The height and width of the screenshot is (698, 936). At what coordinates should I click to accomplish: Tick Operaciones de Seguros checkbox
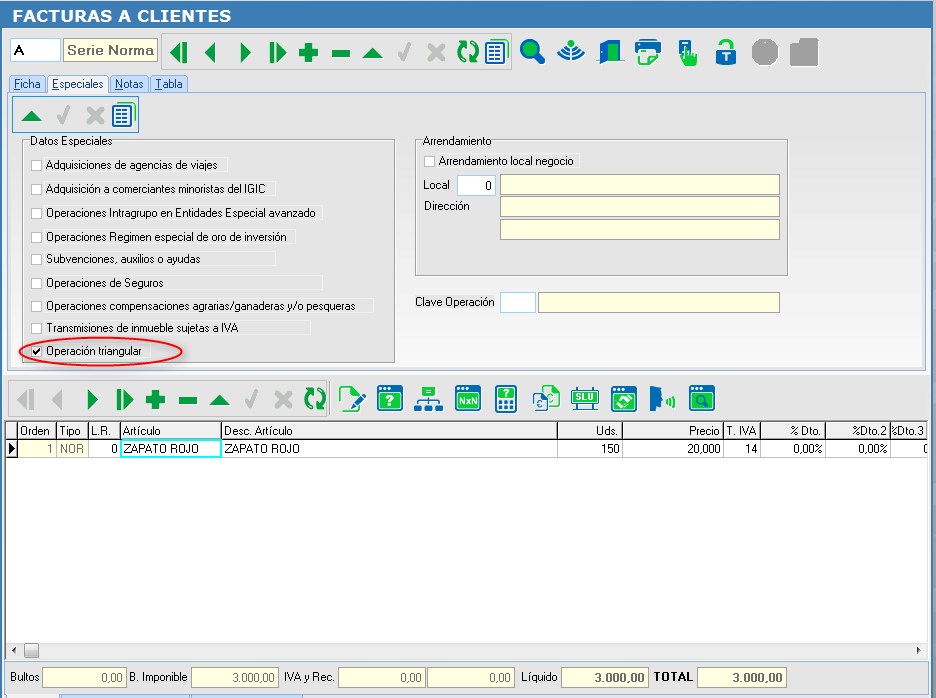pos(36,283)
